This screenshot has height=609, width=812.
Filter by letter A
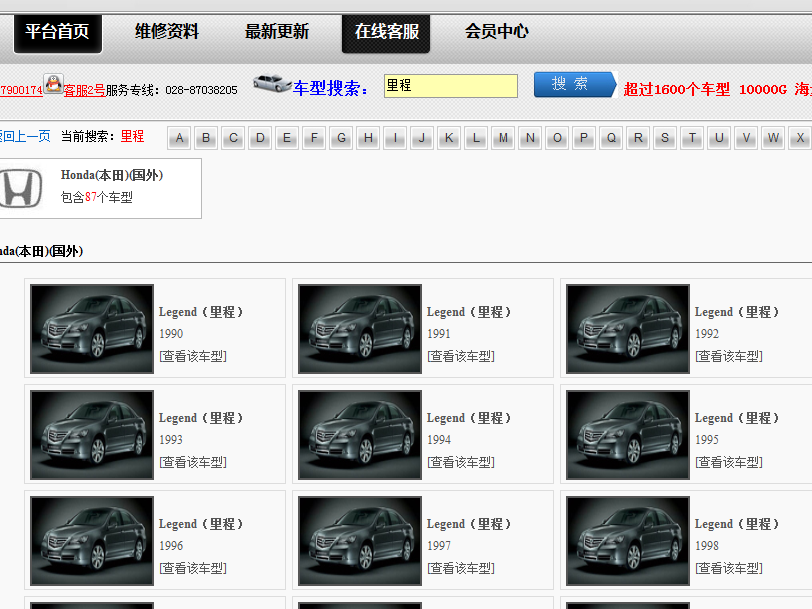pos(179,138)
